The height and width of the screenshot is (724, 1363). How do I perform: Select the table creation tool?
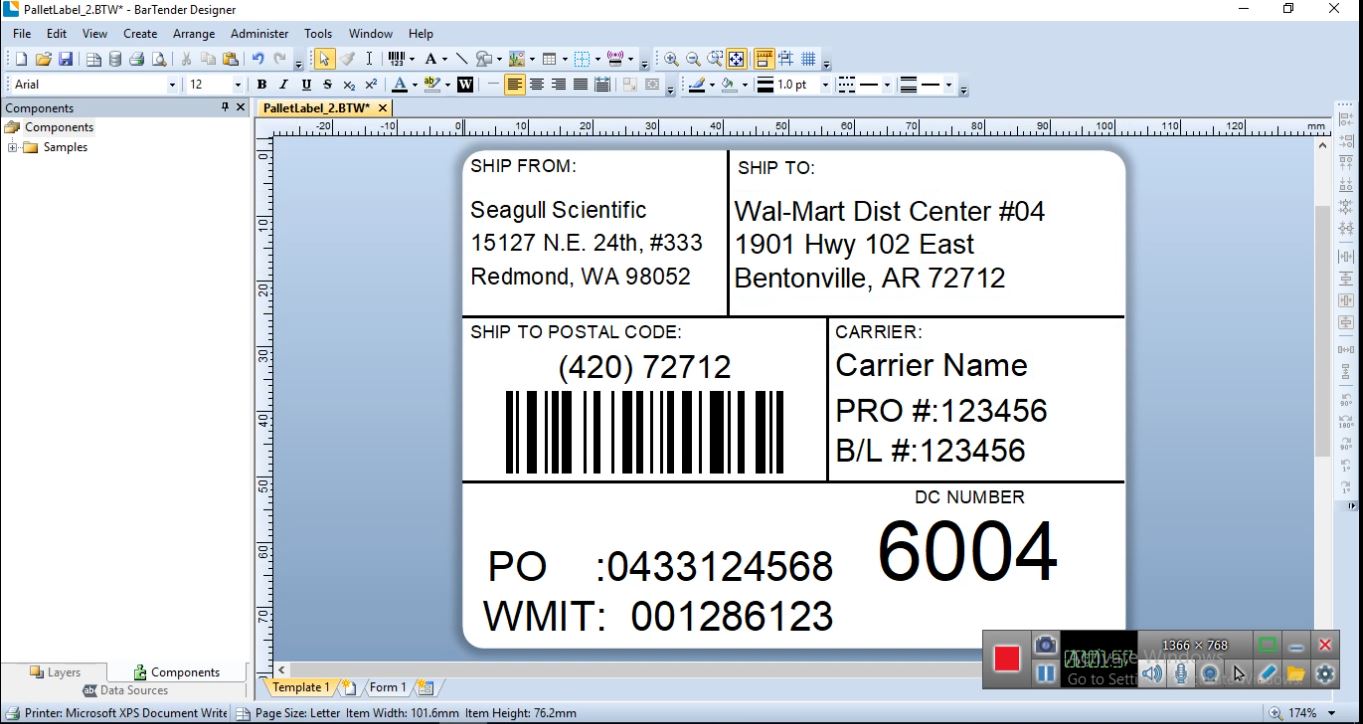pyautogui.click(x=549, y=59)
